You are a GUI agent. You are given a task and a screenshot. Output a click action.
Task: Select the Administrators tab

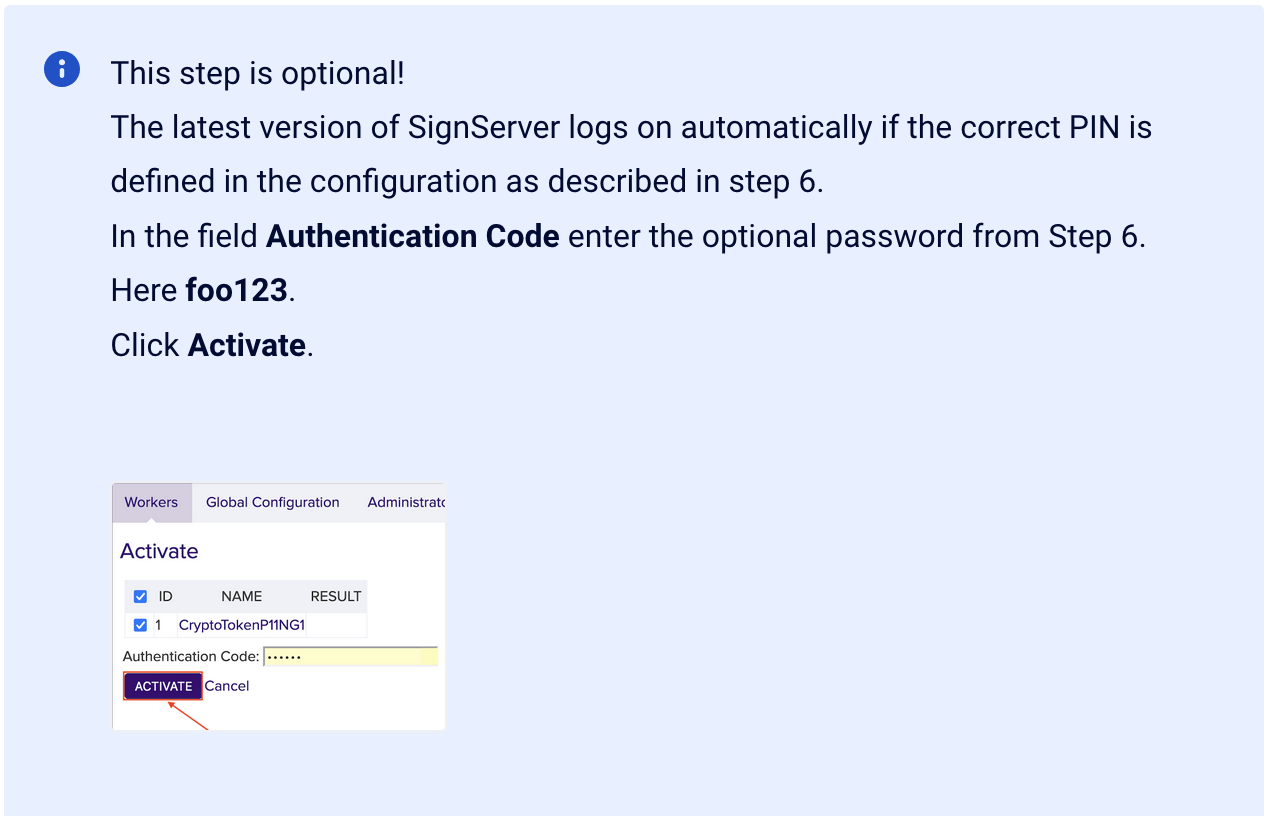pyautogui.click(x=408, y=502)
